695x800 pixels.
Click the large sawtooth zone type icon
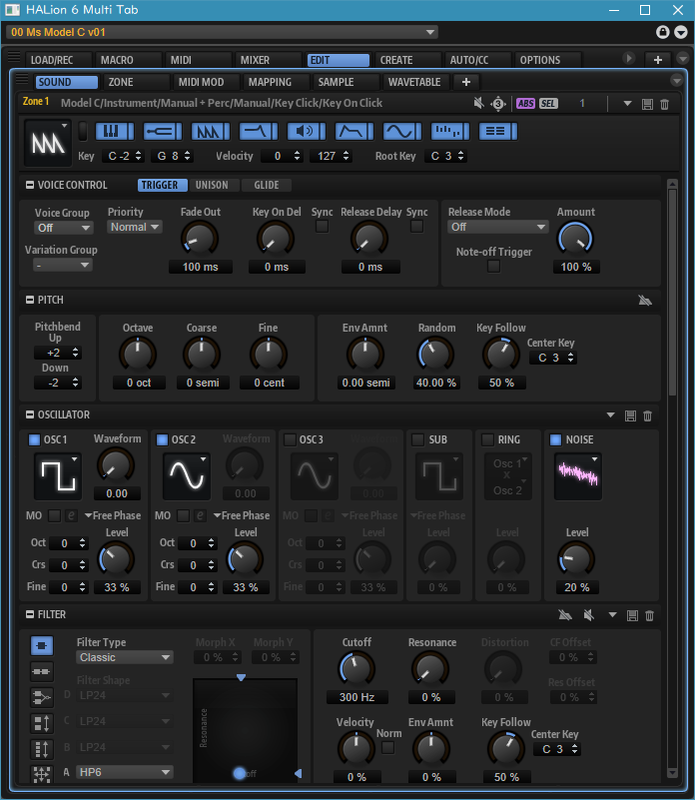[x=48, y=143]
